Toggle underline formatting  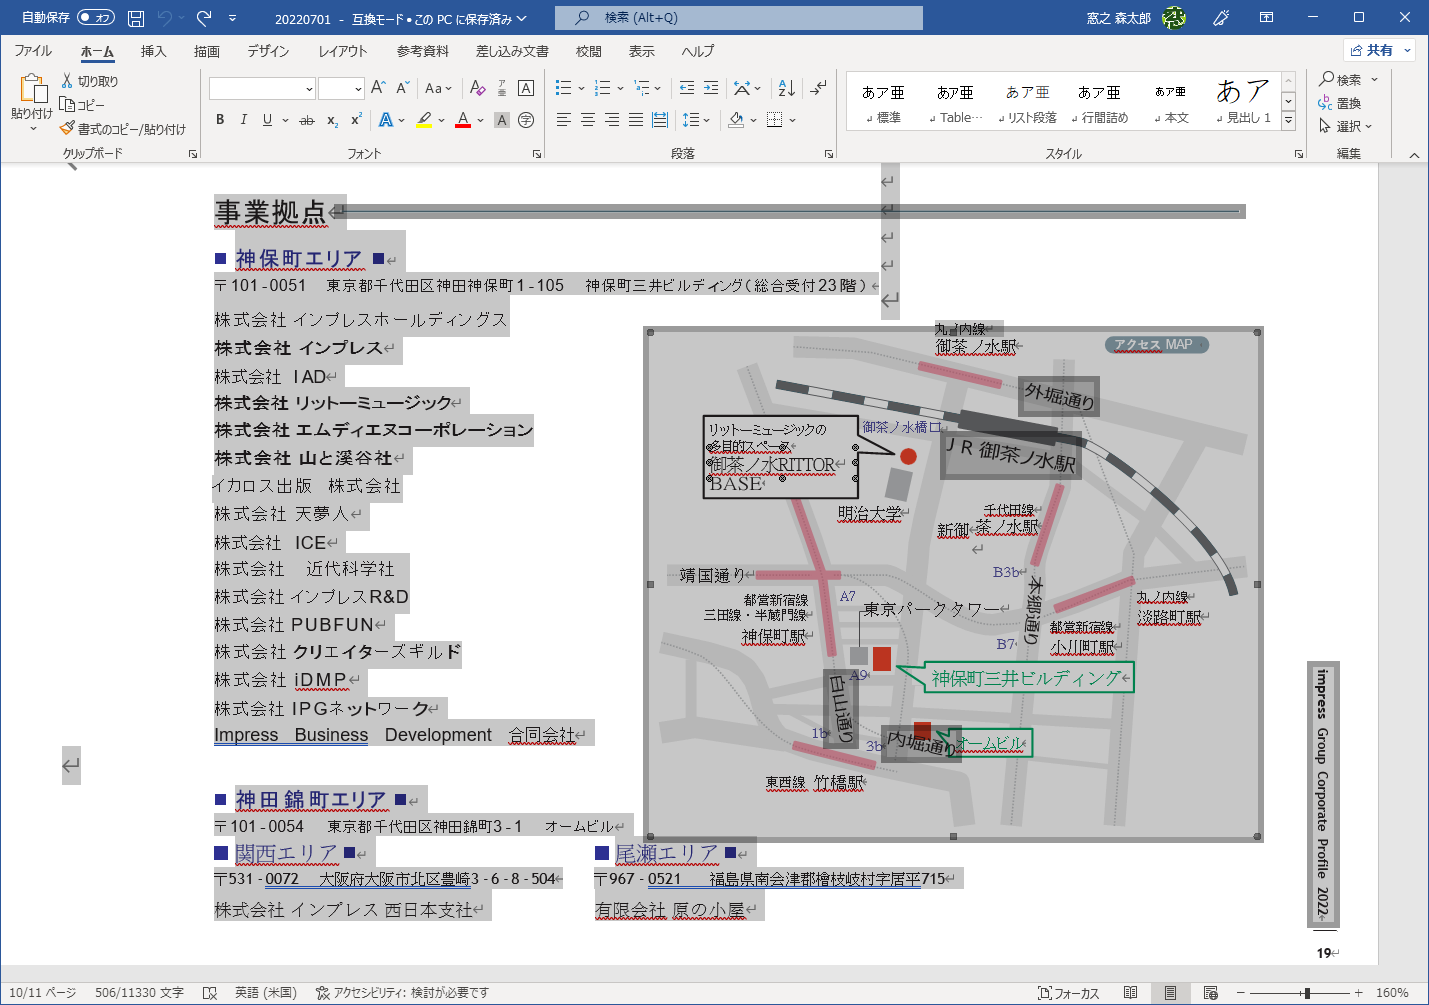265,118
